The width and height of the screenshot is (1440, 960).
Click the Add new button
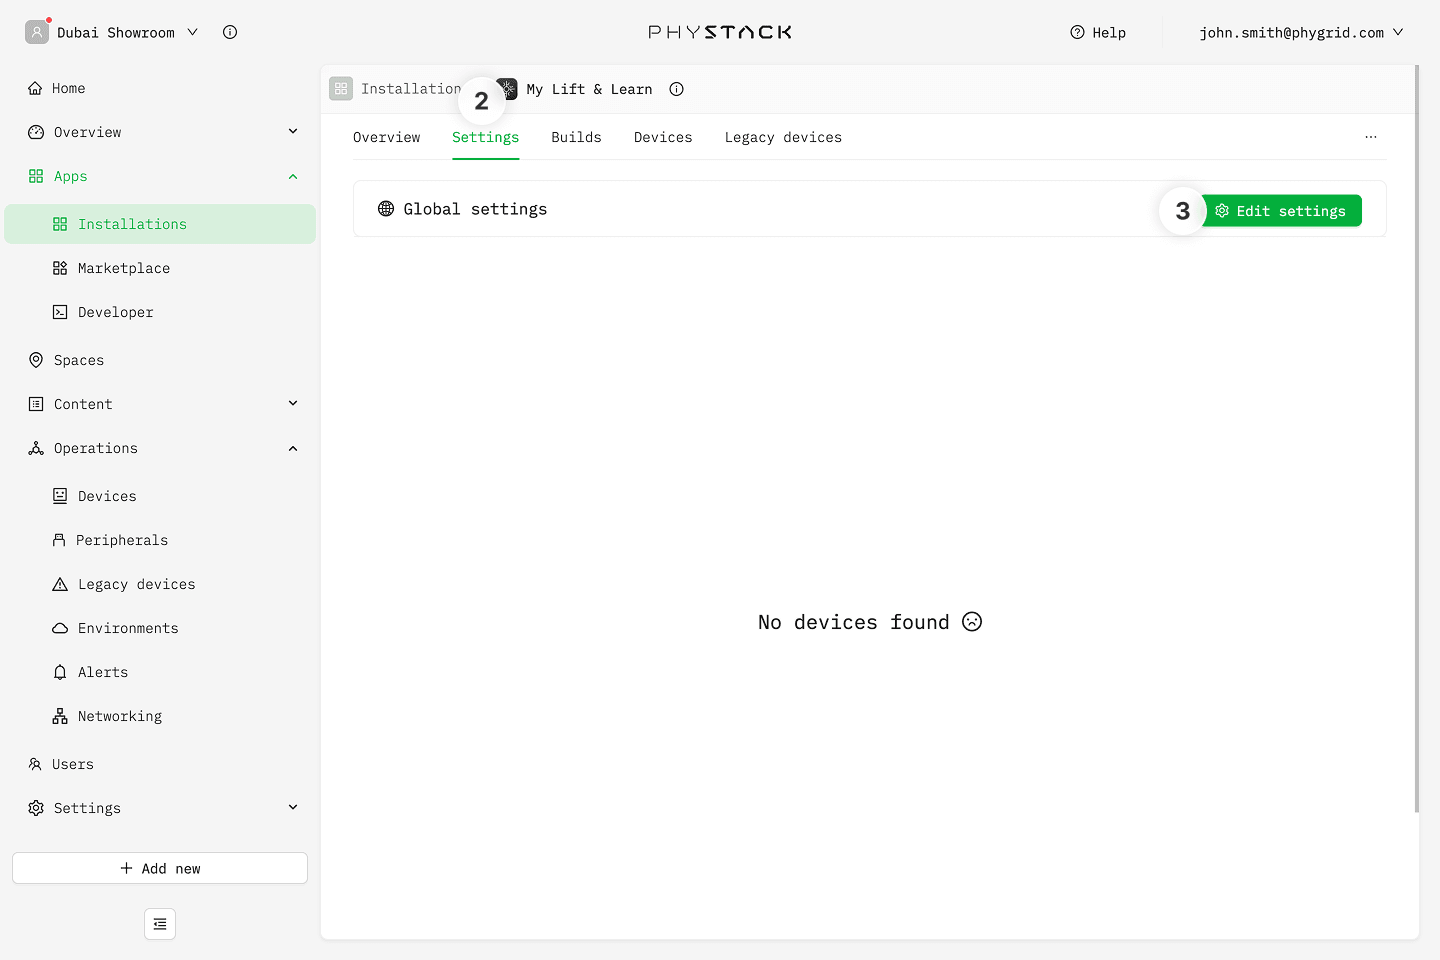click(x=160, y=868)
